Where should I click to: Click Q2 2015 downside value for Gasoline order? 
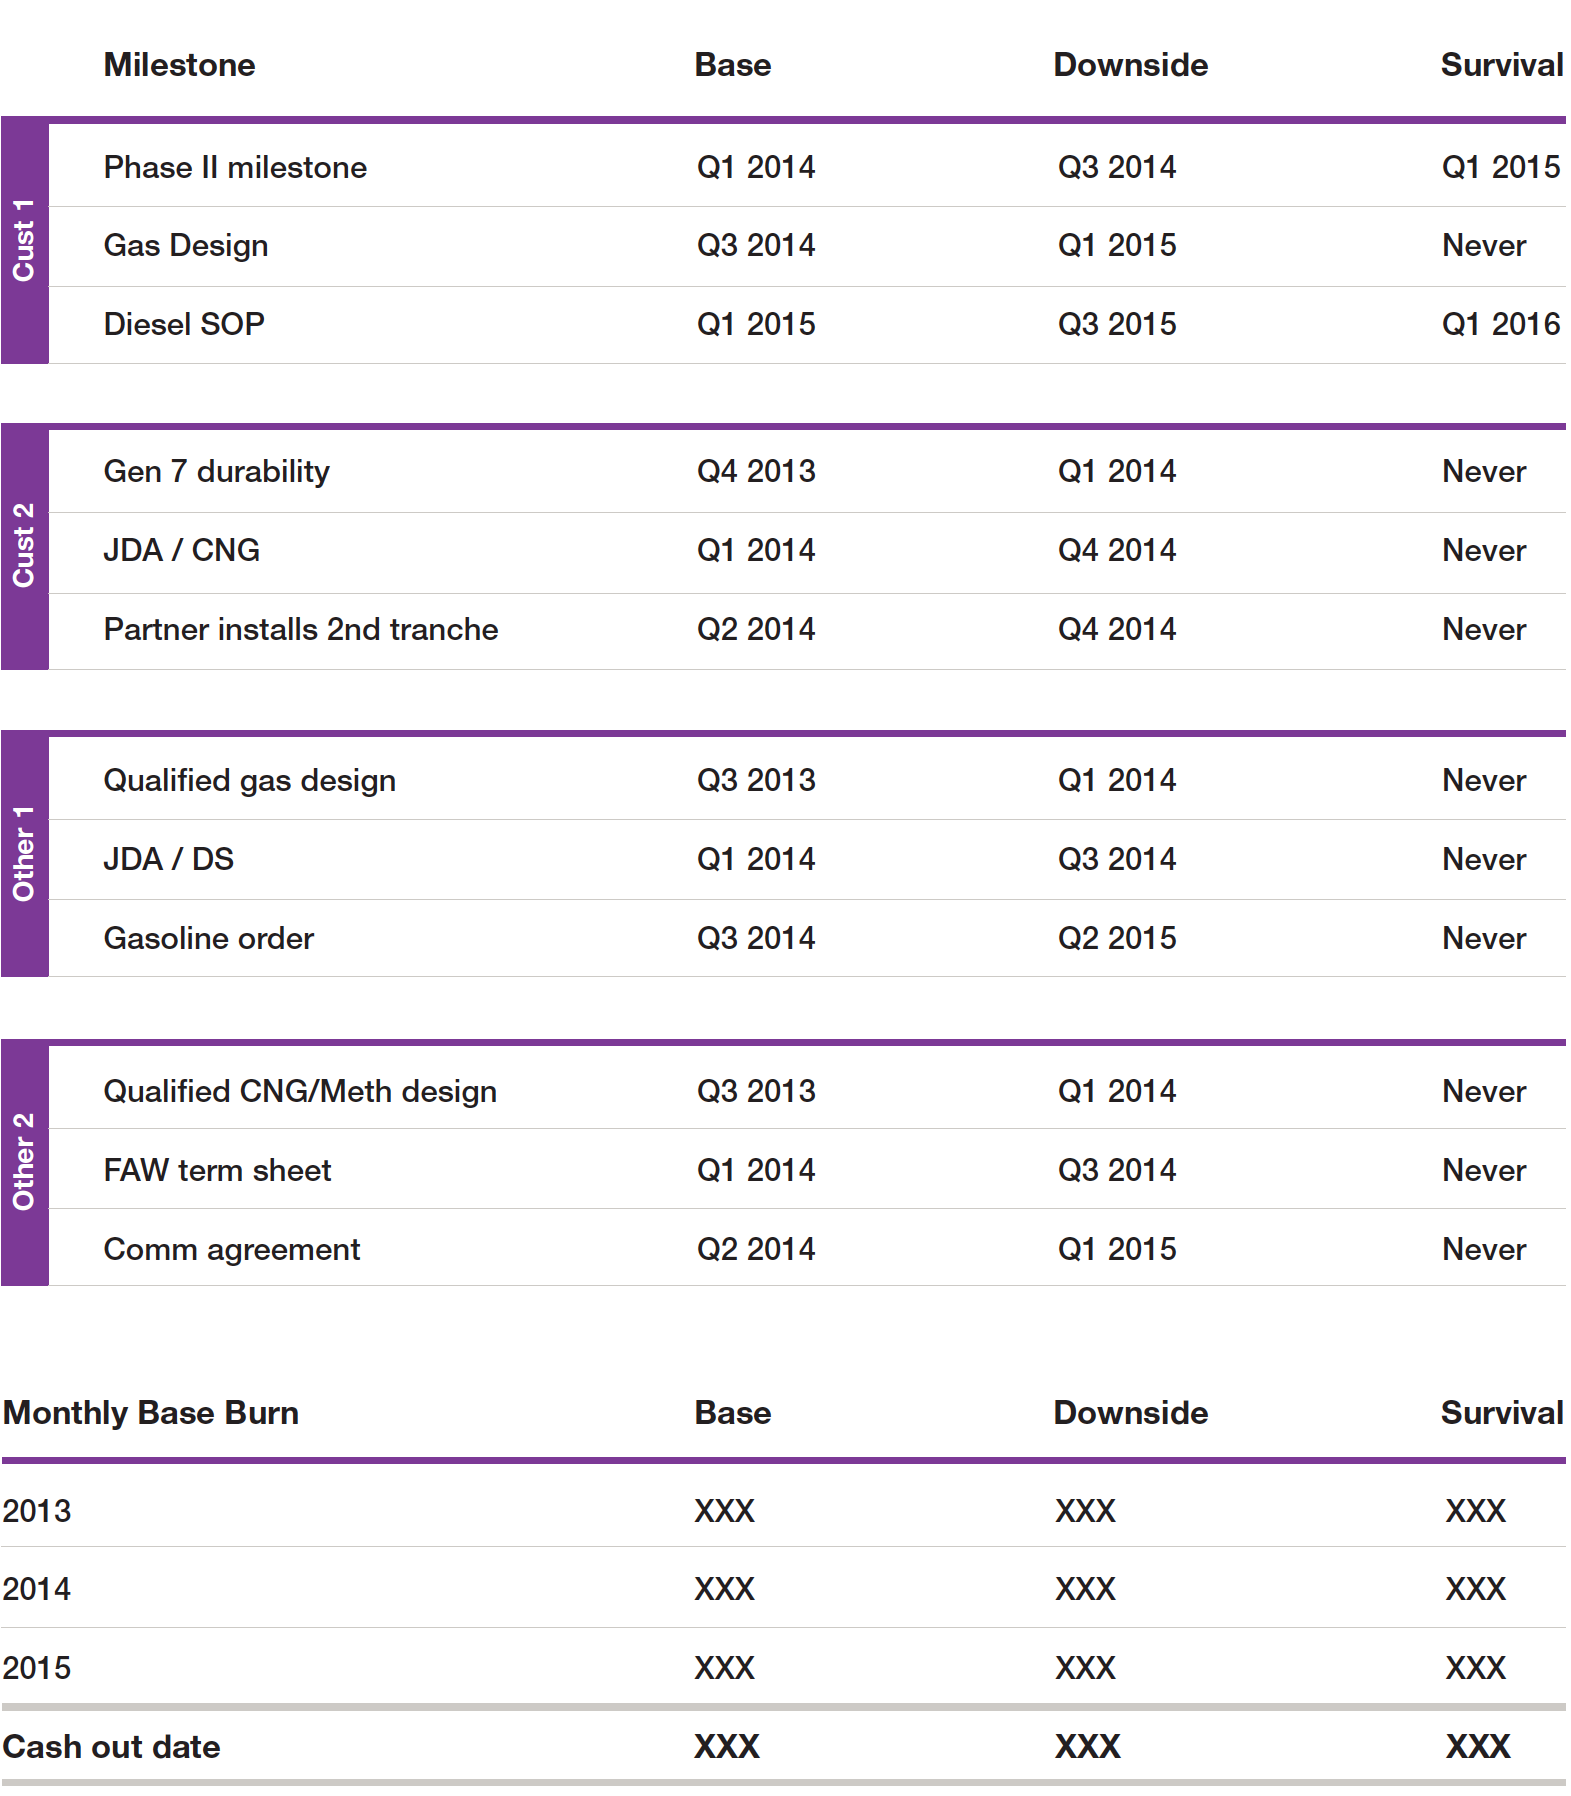tap(1117, 938)
